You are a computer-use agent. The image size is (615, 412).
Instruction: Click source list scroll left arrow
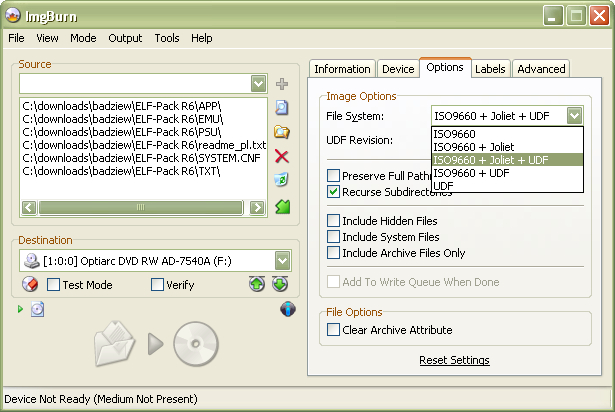click(29, 207)
